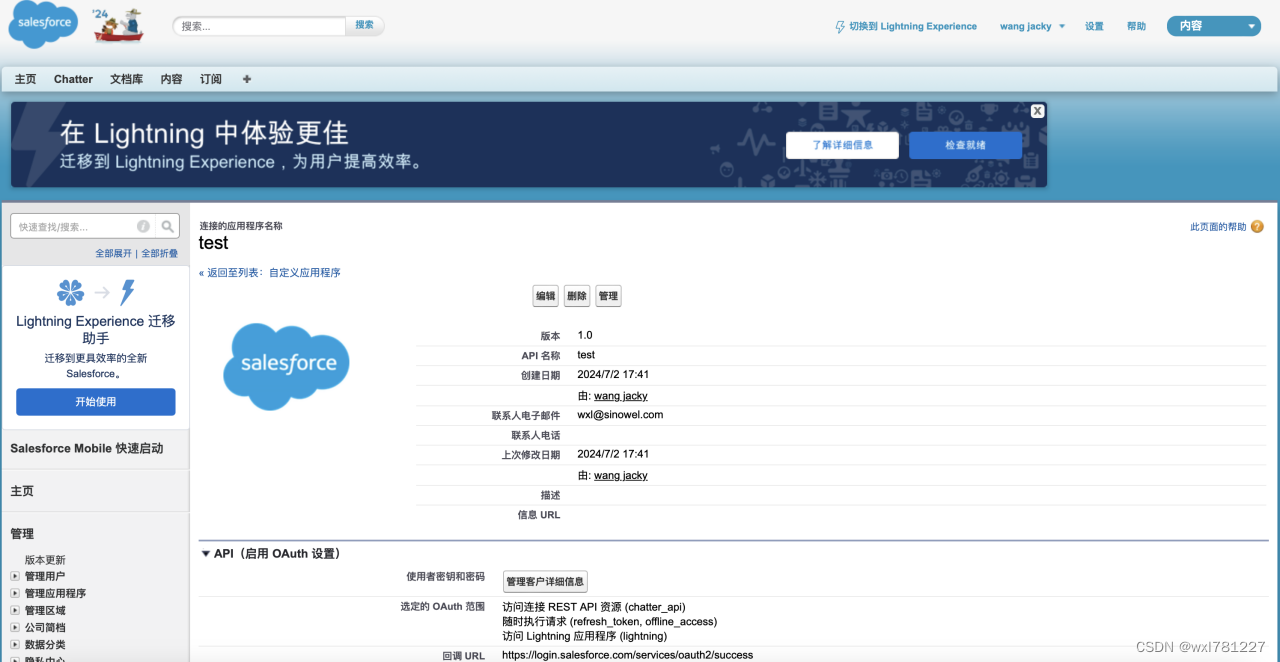Click the 检查就绪 banner button
This screenshot has height=662, width=1280.
pyautogui.click(x=965, y=145)
